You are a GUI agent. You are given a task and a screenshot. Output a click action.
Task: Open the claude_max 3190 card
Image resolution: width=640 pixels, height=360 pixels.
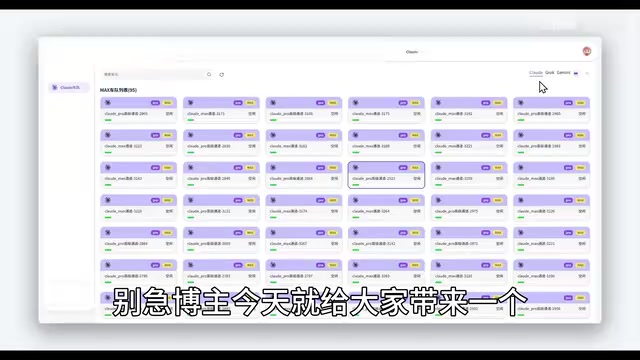tap(551, 272)
